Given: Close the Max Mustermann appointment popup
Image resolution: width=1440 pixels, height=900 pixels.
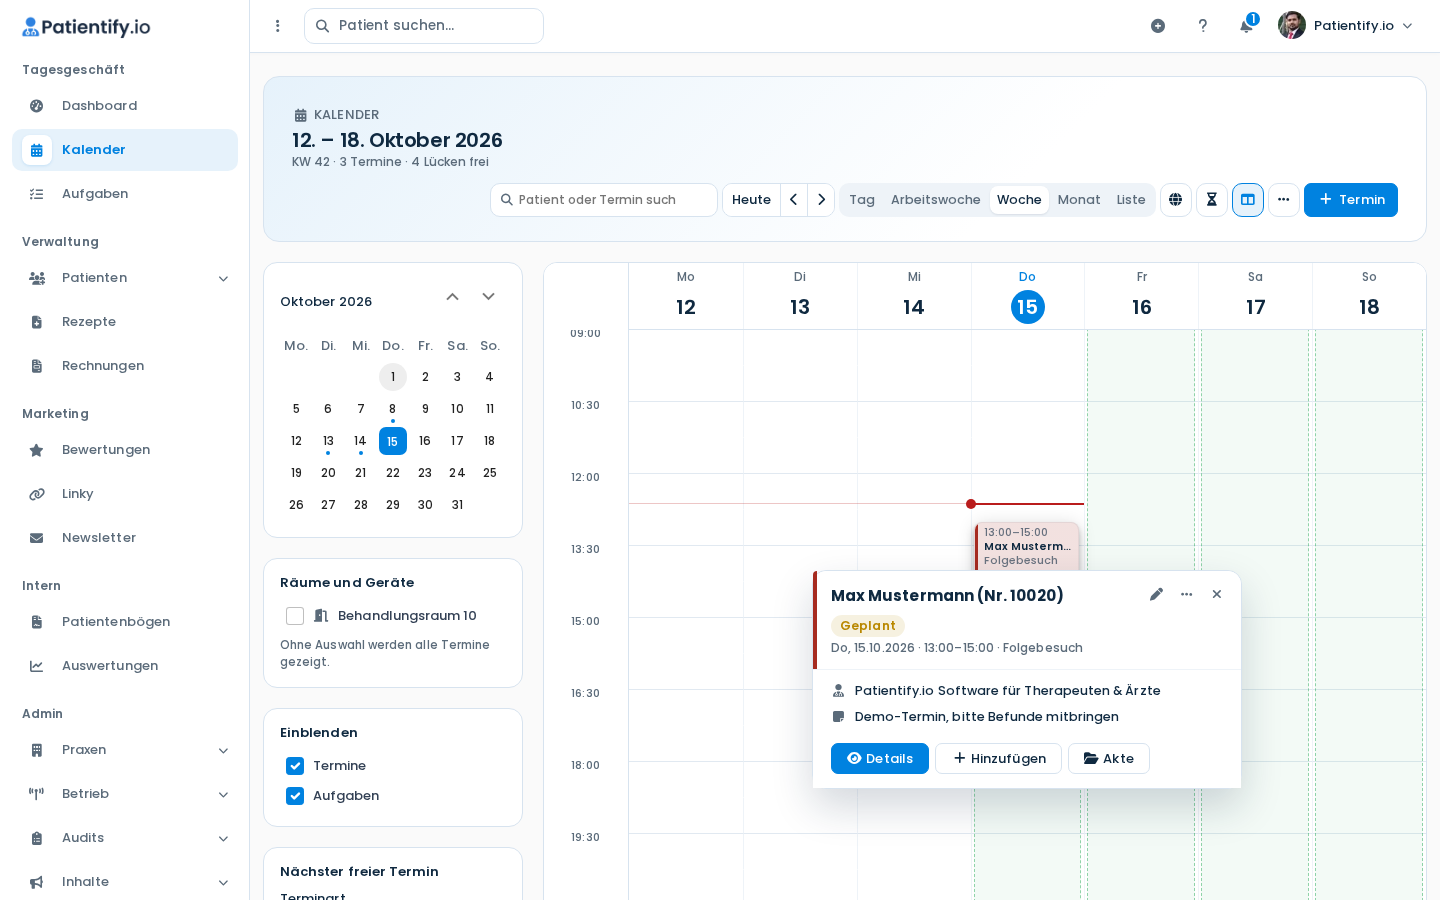Looking at the screenshot, I should [x=1217, y=594].
